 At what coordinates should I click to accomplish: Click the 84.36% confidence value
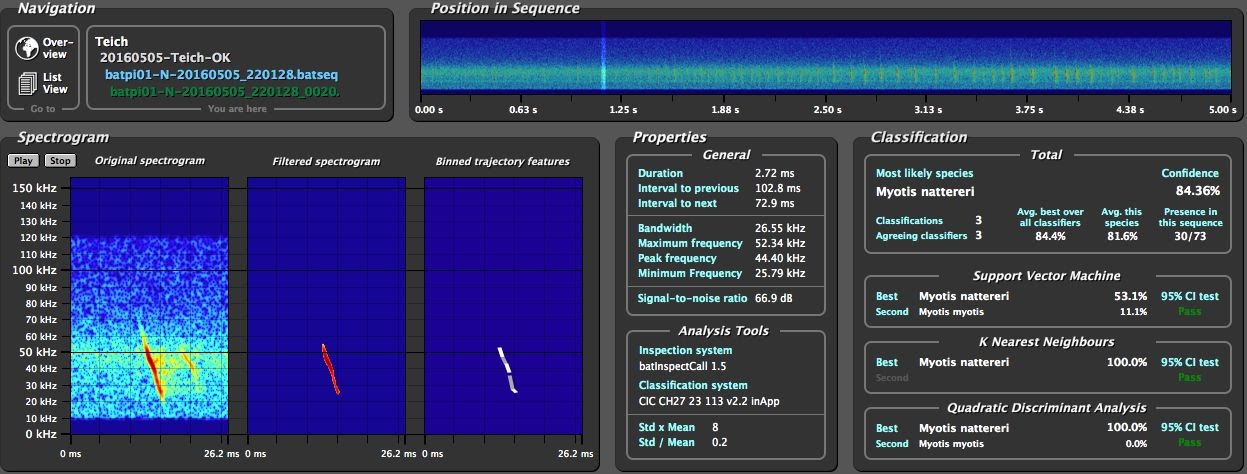pyautogui.click(x=1197, y=191)
